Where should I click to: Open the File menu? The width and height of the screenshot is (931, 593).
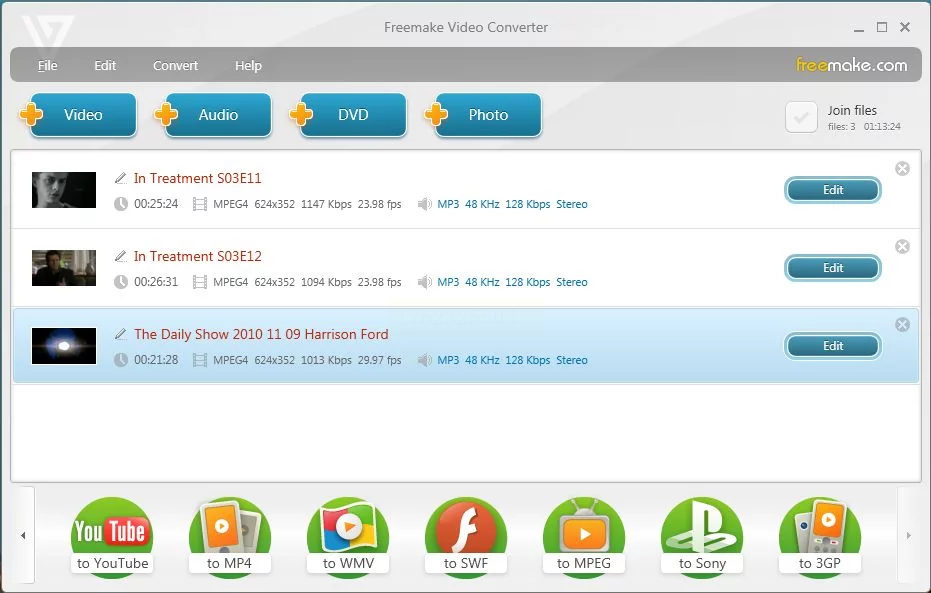click(48, 65)
